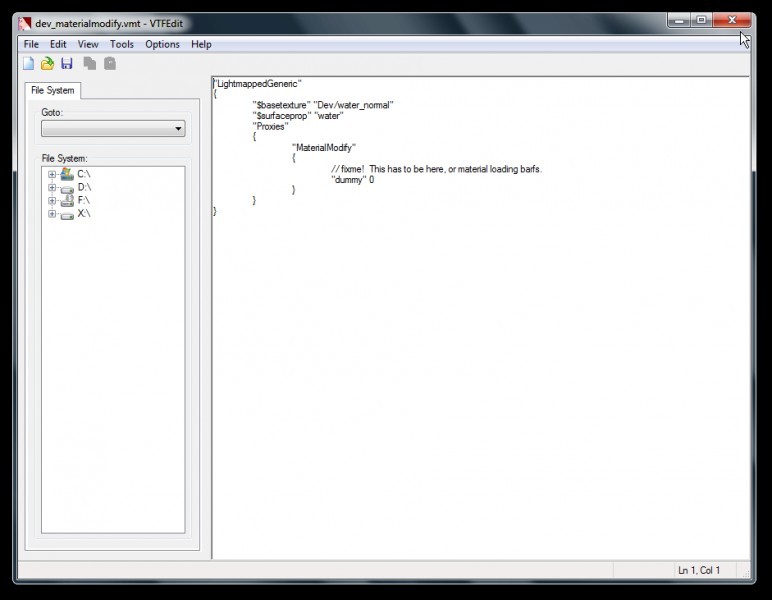Select the D:\ drive icon

pyautogui.click(x=67, y=188)
